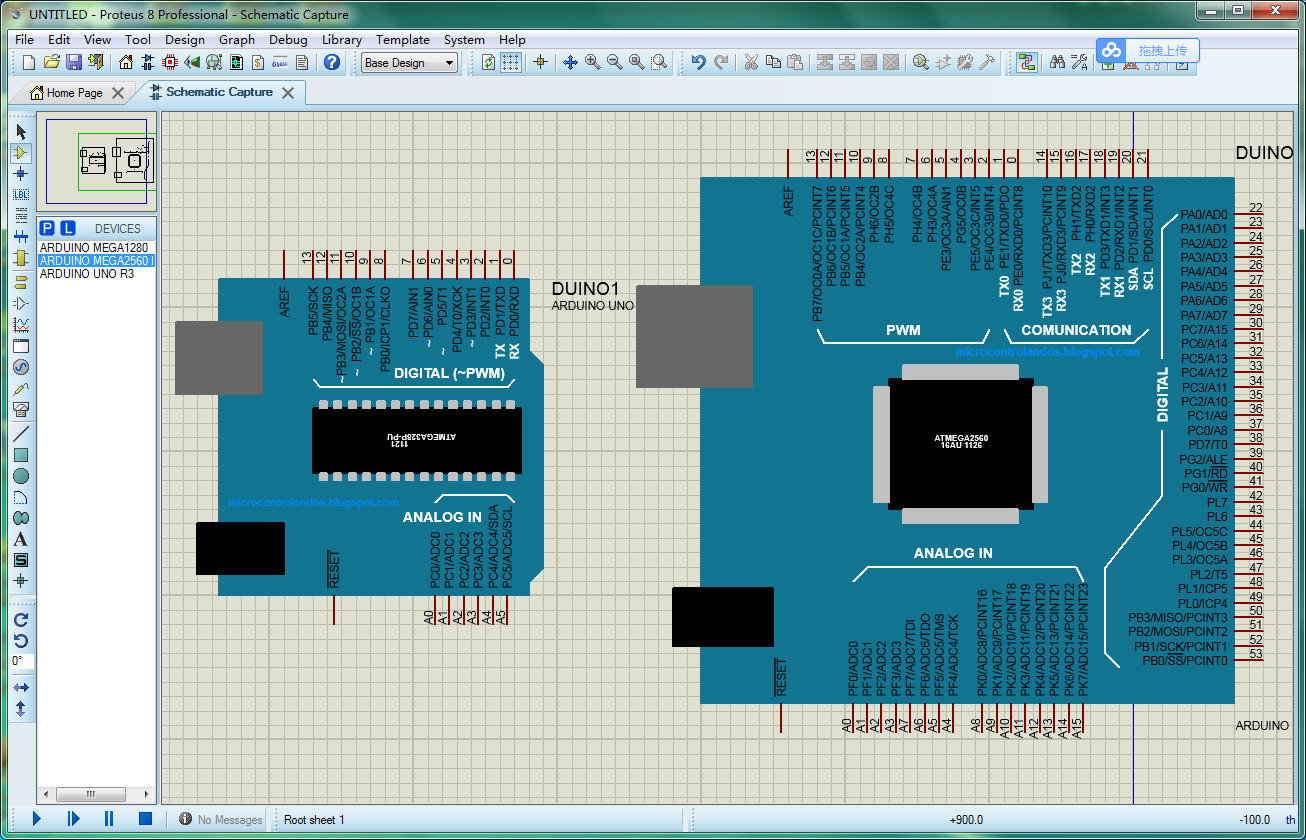The width and height of the screenshot is (1306, 840).
Task: Click the horizontal mirror (X-flip) icon
Action: (21, 688)
